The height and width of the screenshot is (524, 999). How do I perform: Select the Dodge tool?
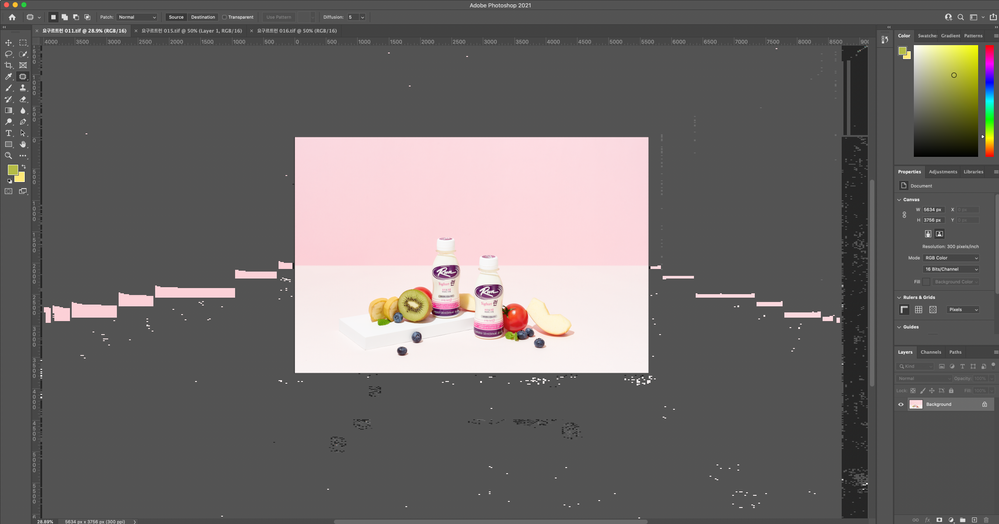pos(8,122)
